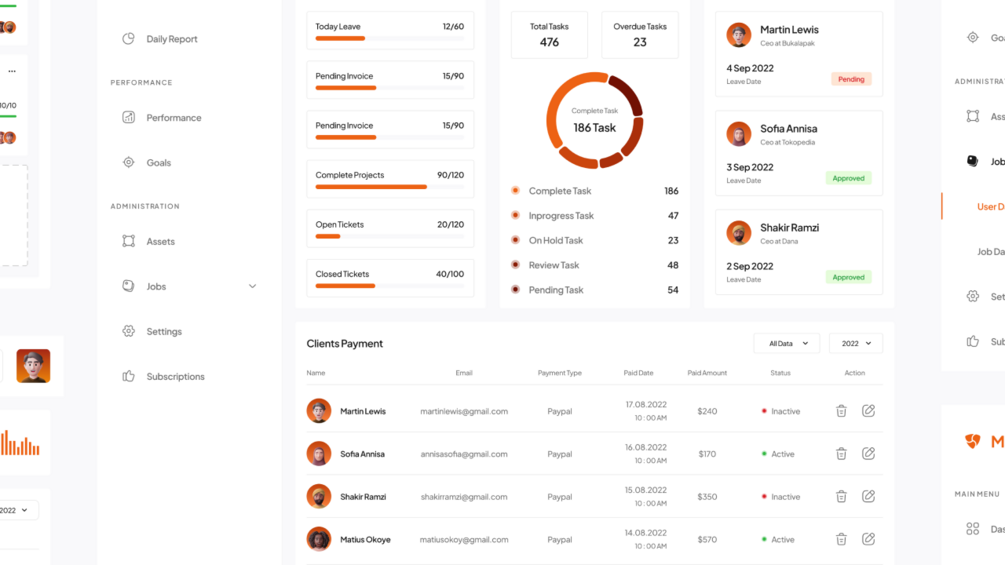
Task: Click Matius Okoye avatar in payment table
Action: (x=319, y=539)
